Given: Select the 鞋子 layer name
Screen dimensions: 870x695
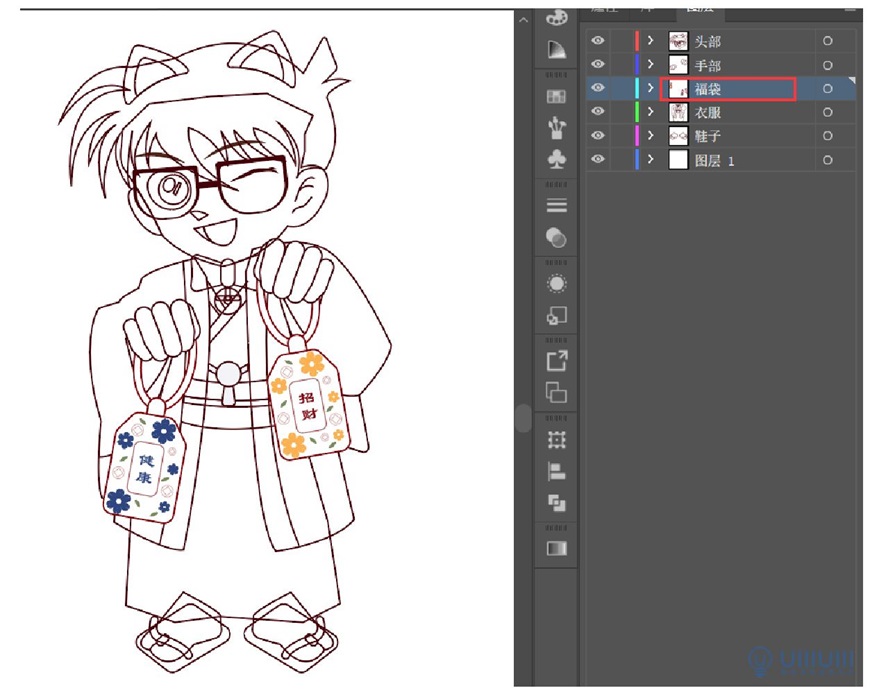Looking at the screenshot, I should pos(707,136).
